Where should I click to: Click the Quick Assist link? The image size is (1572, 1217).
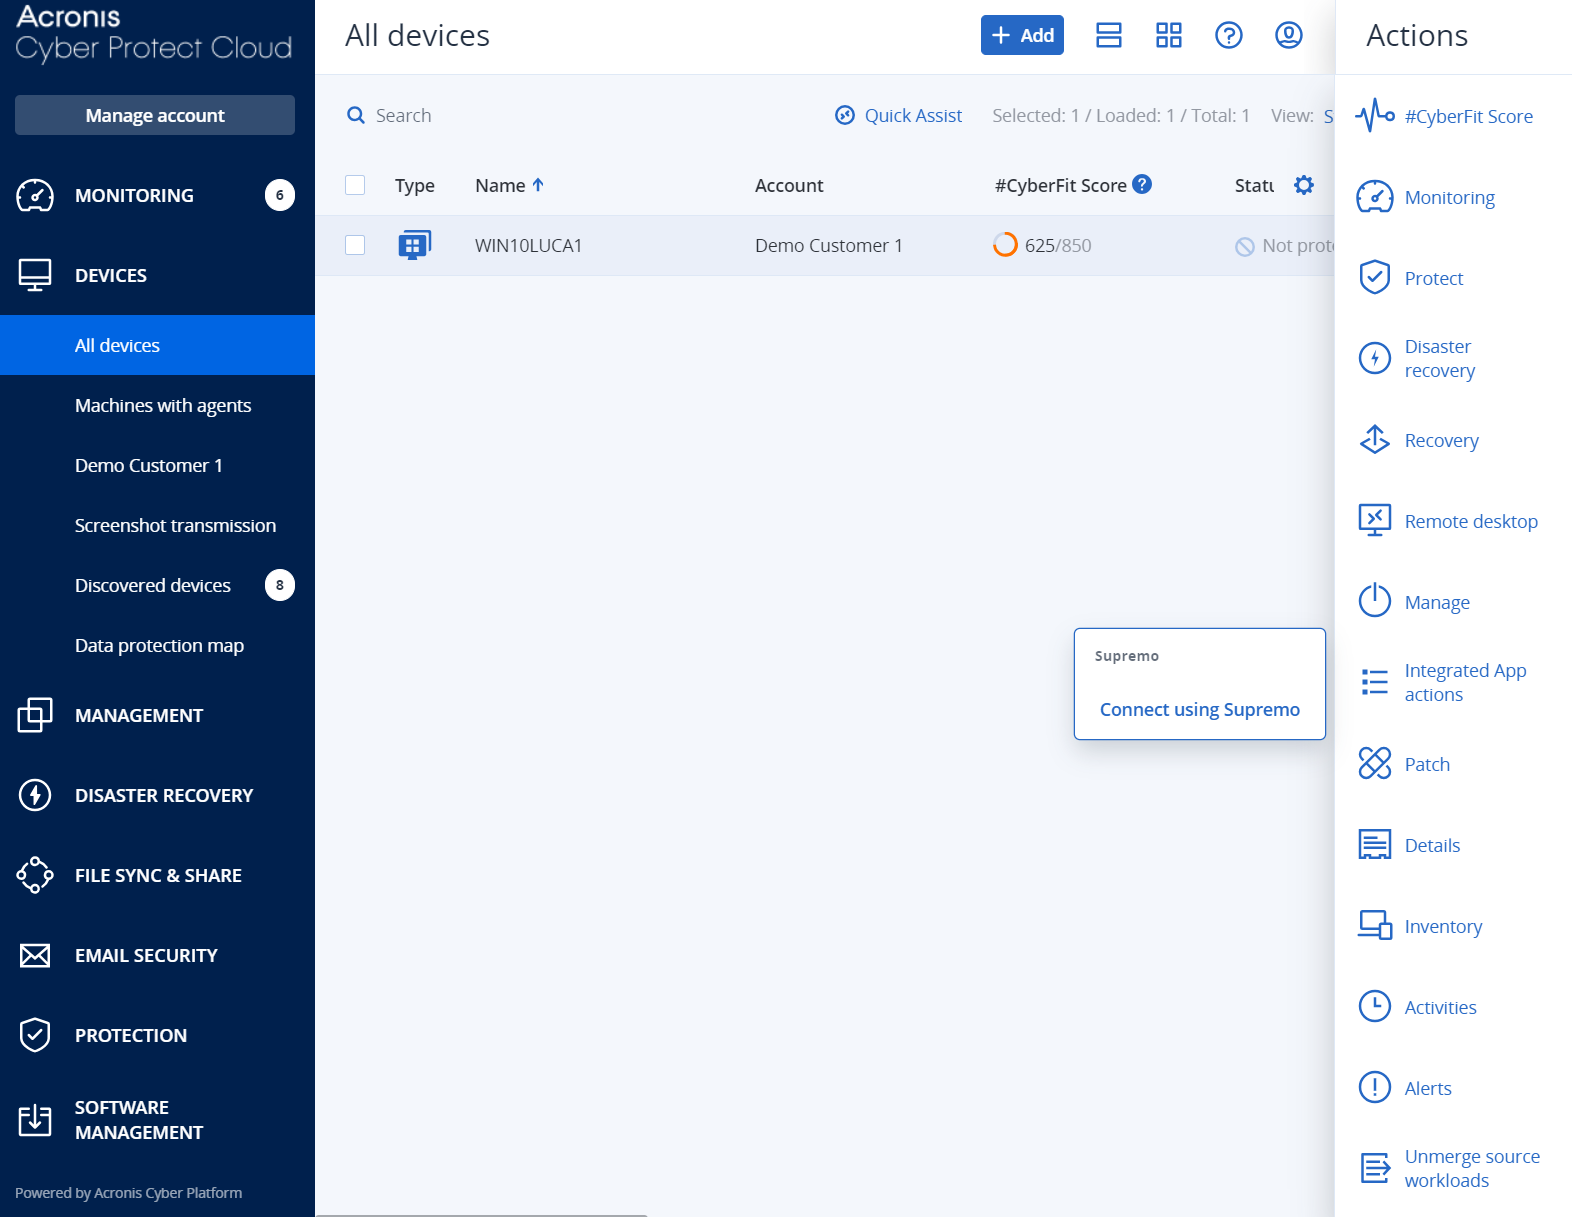898,115
